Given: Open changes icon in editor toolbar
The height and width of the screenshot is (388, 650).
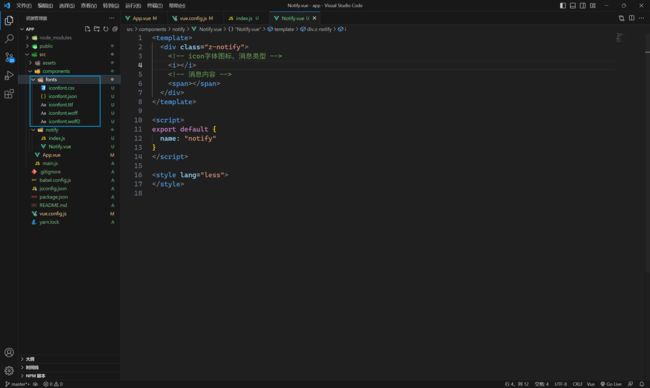Looking at the screenshot, I should click(621, 18).
